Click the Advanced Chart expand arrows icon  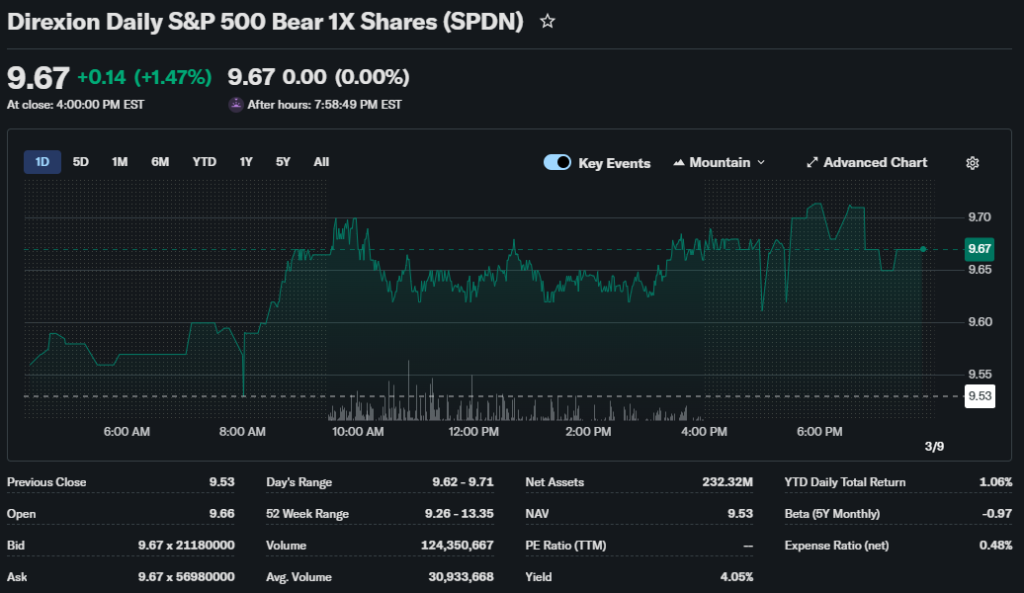tap(812, 163)
